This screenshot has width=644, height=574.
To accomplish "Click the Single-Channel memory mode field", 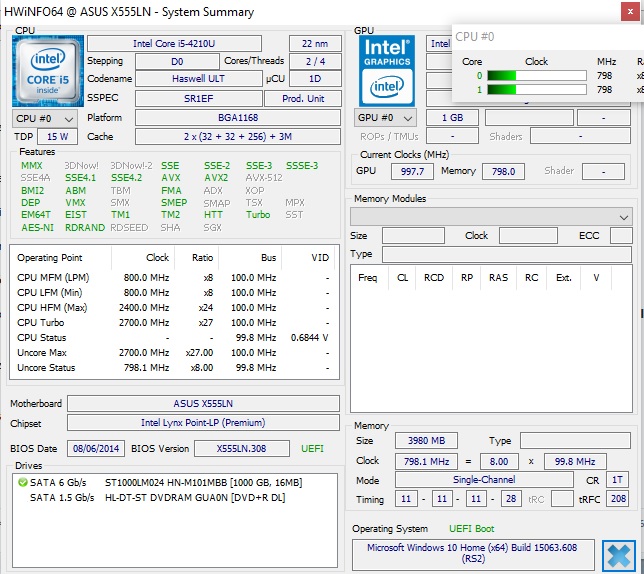I will tap(484, 480).
